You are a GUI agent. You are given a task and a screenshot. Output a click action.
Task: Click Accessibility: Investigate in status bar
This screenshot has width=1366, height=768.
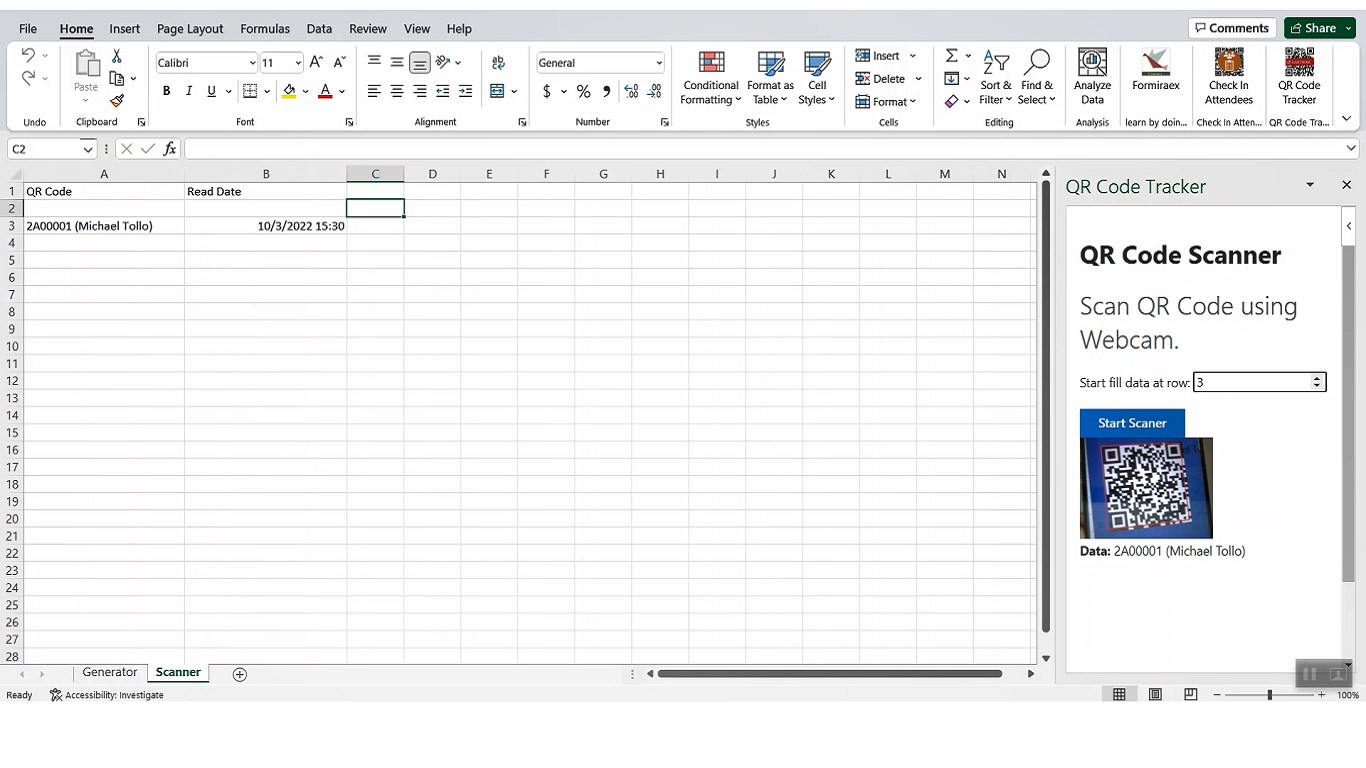(107, 695)
